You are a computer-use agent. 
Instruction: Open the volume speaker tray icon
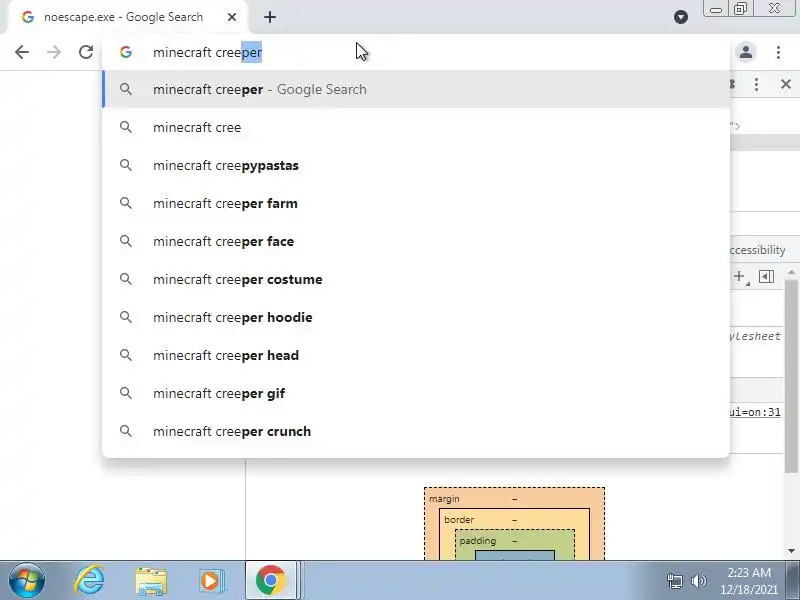pyautogui.click(x=698, y=581)
